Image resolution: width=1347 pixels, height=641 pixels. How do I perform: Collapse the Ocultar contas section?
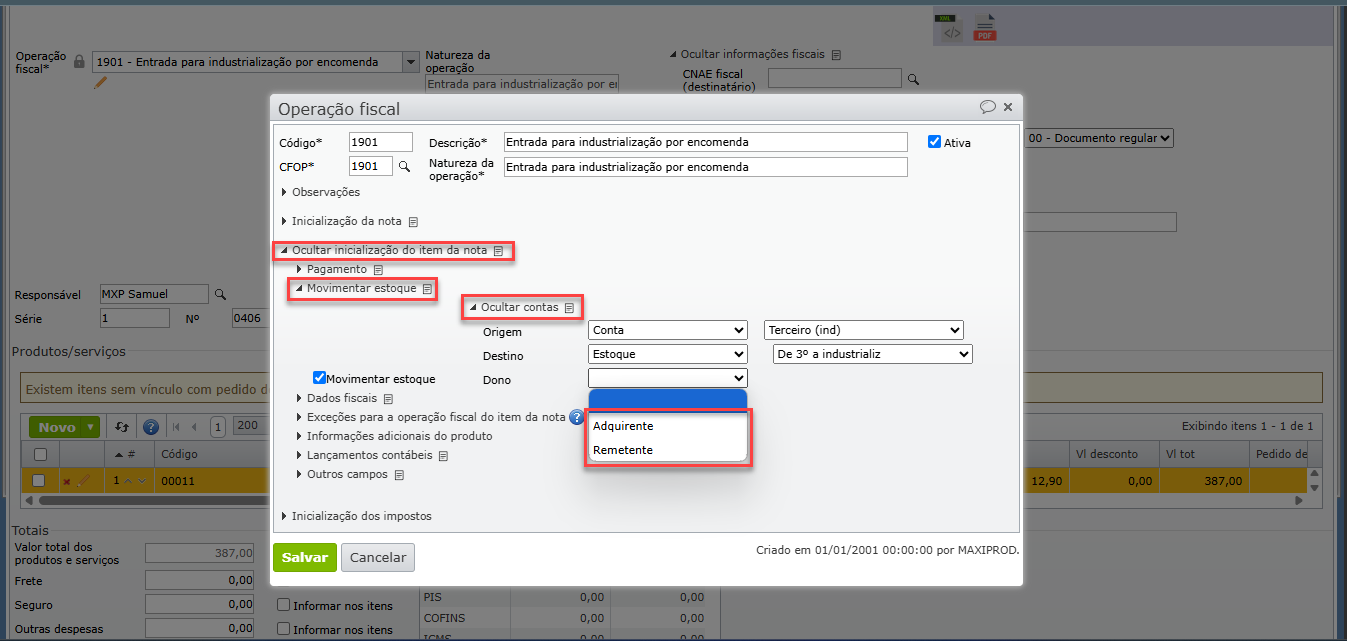click(514, 307)
